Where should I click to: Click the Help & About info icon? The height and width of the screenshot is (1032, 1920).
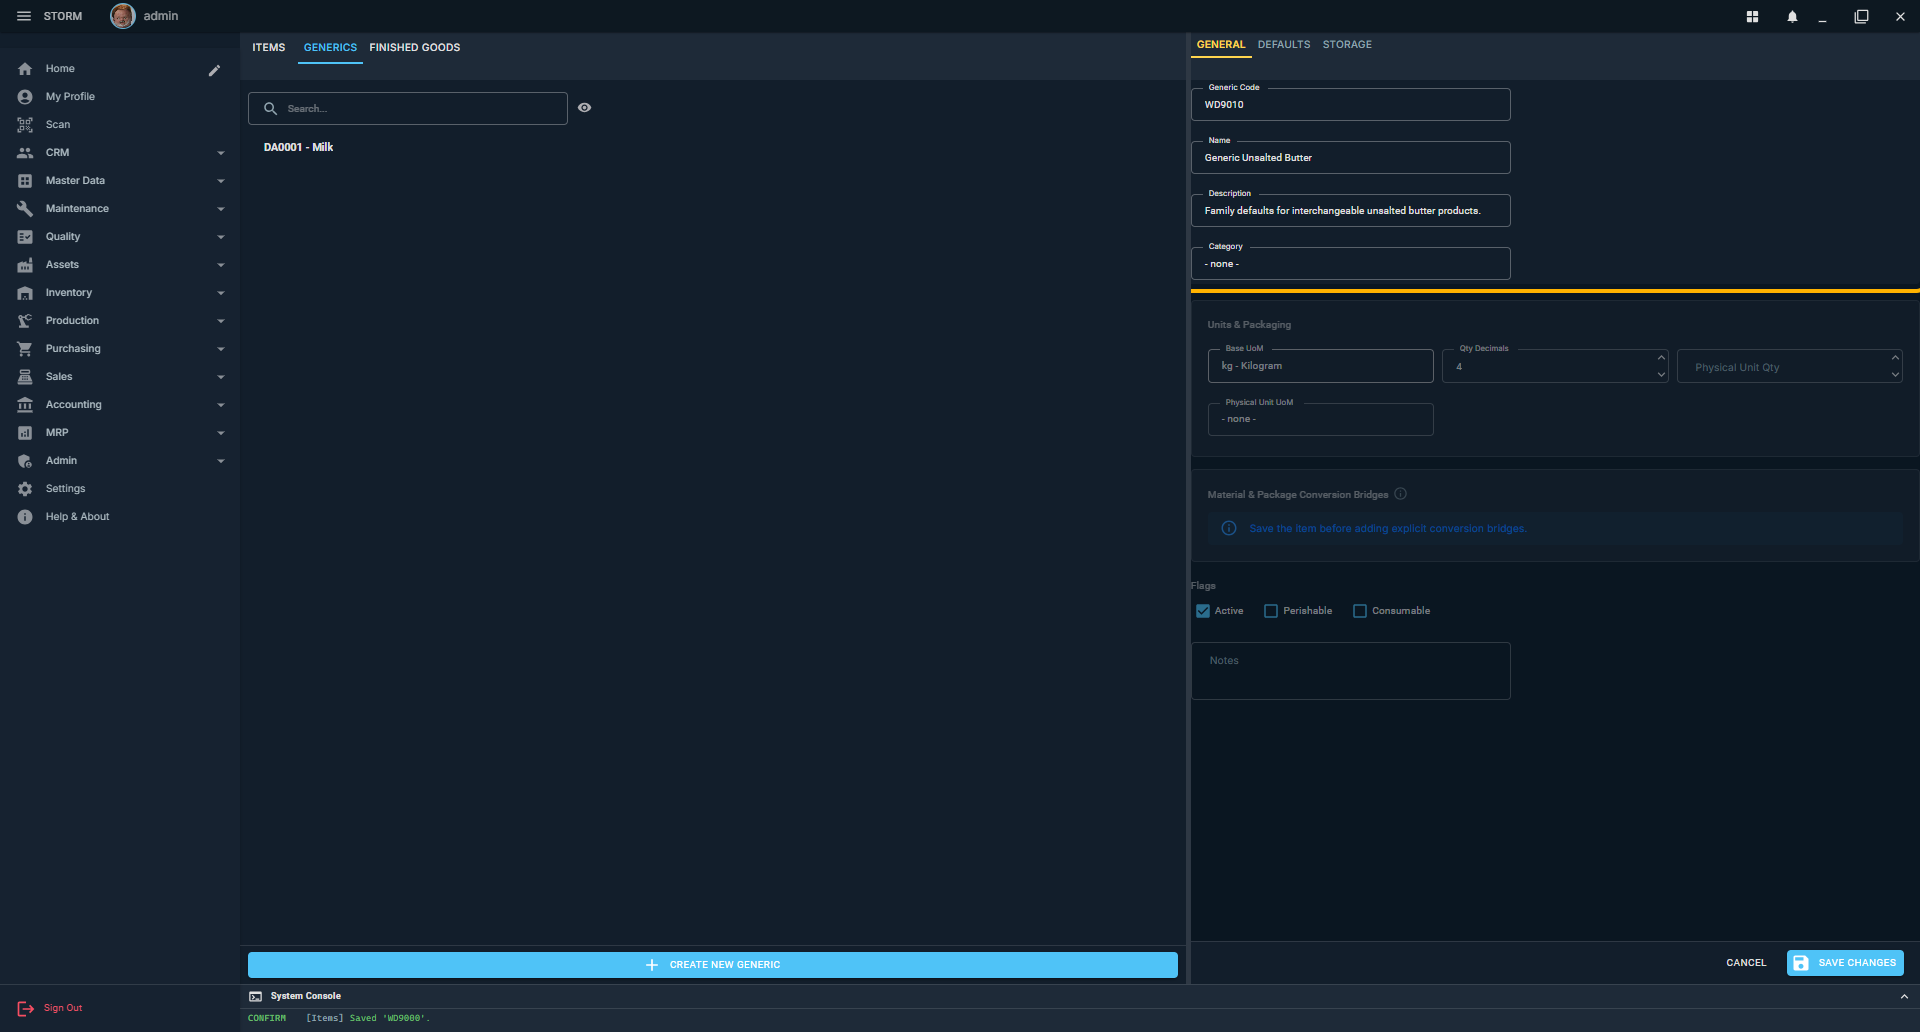[x=25, y=517]
